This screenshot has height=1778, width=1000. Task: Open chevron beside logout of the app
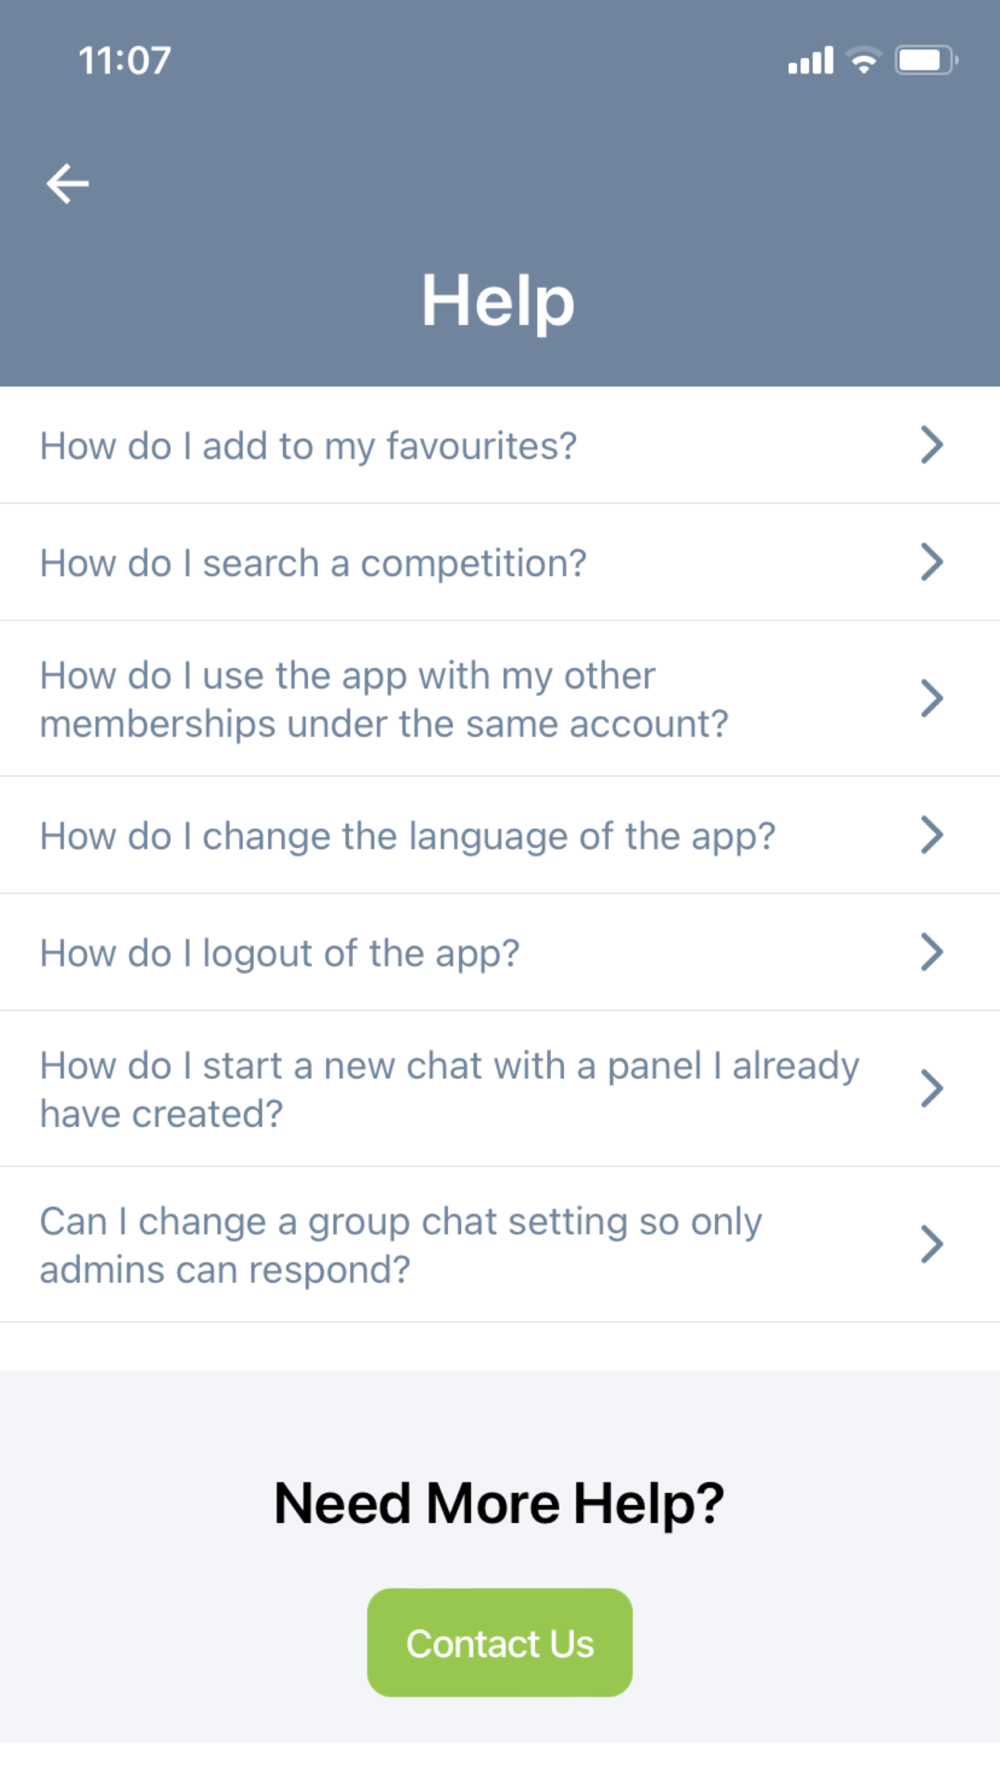pos(931,952)
